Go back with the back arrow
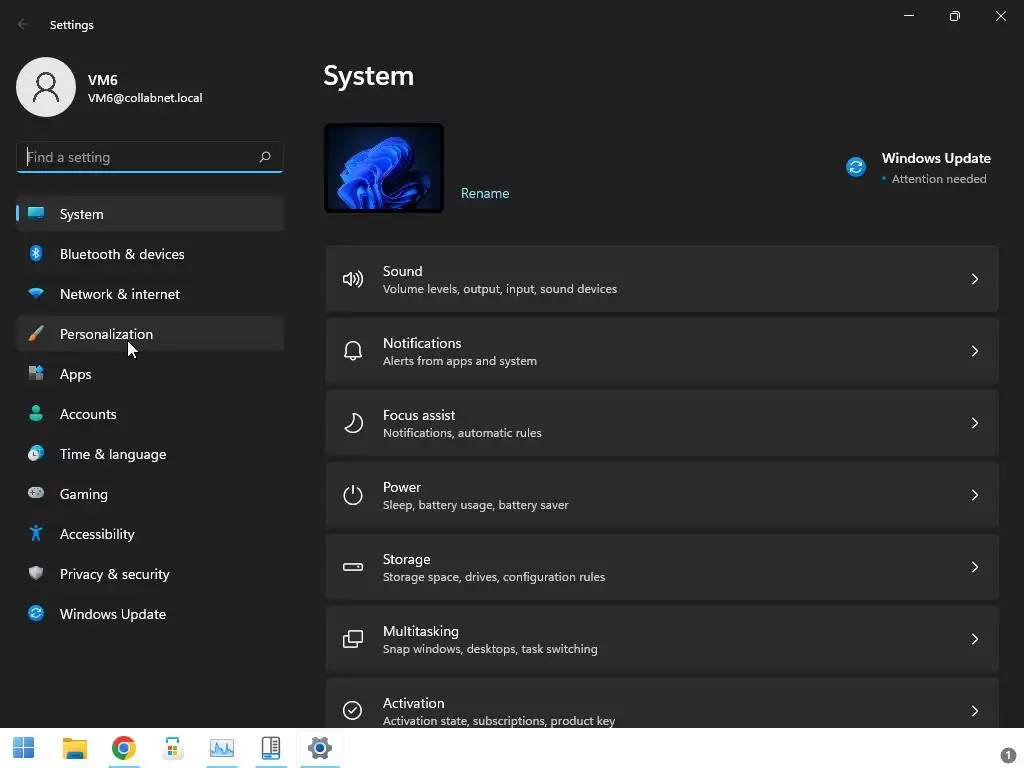 tap(23, 24)
